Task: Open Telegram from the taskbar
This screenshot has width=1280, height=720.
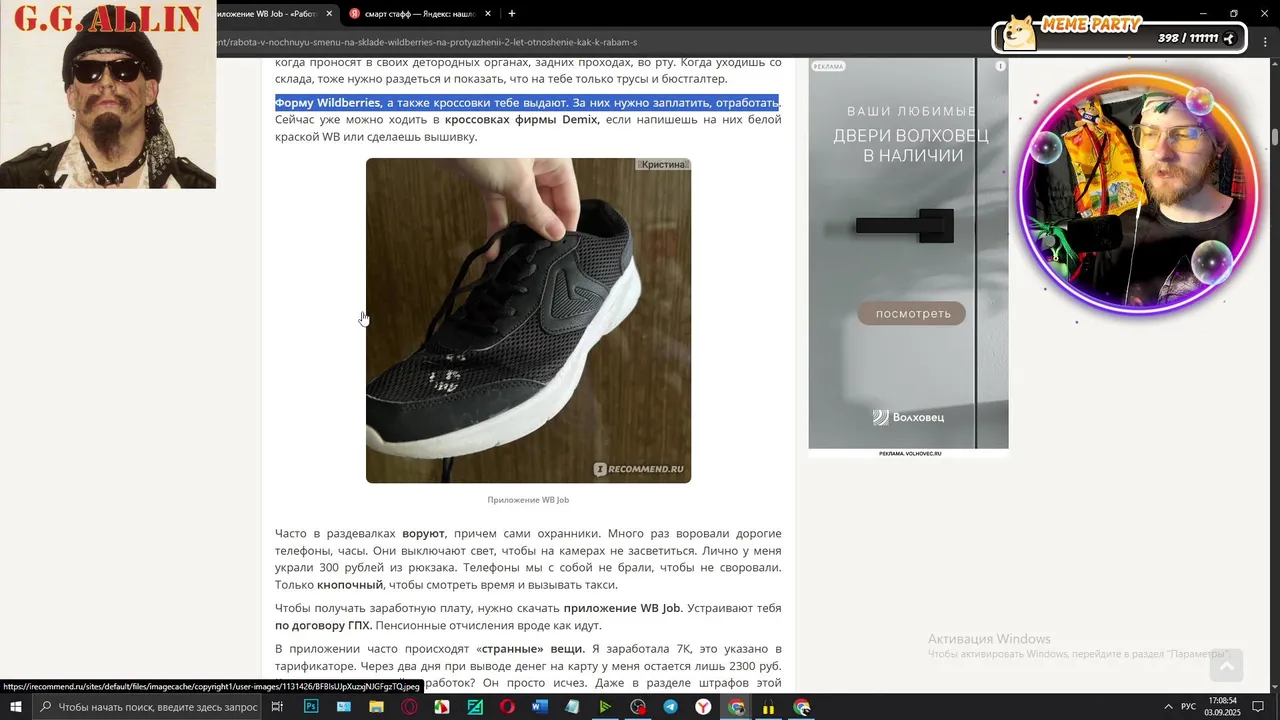Action: [x=670, y=707]
